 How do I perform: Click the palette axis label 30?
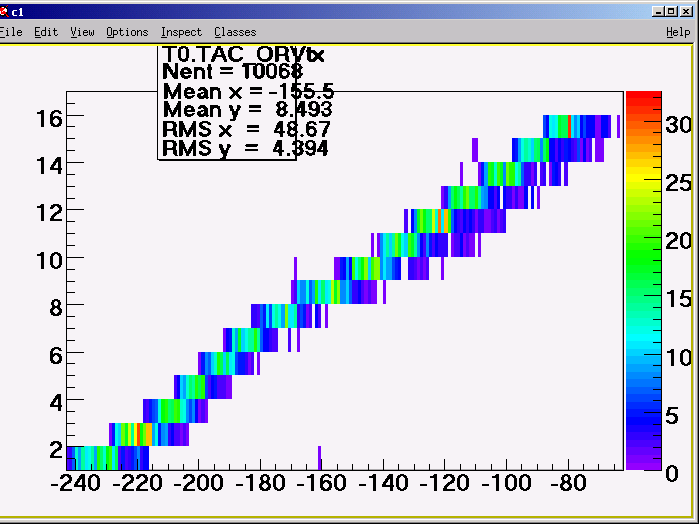coord(678,124)
